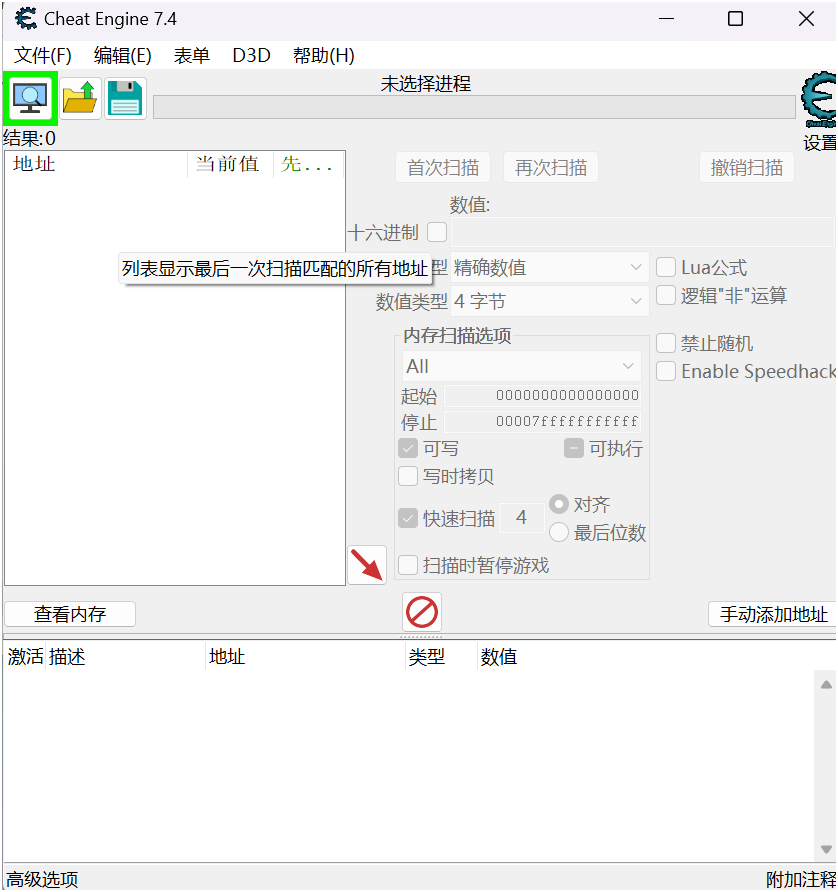Viewport: 838px width, 892px height.
Task: Click the open folder load-table icon
Action: pos(80,98)
